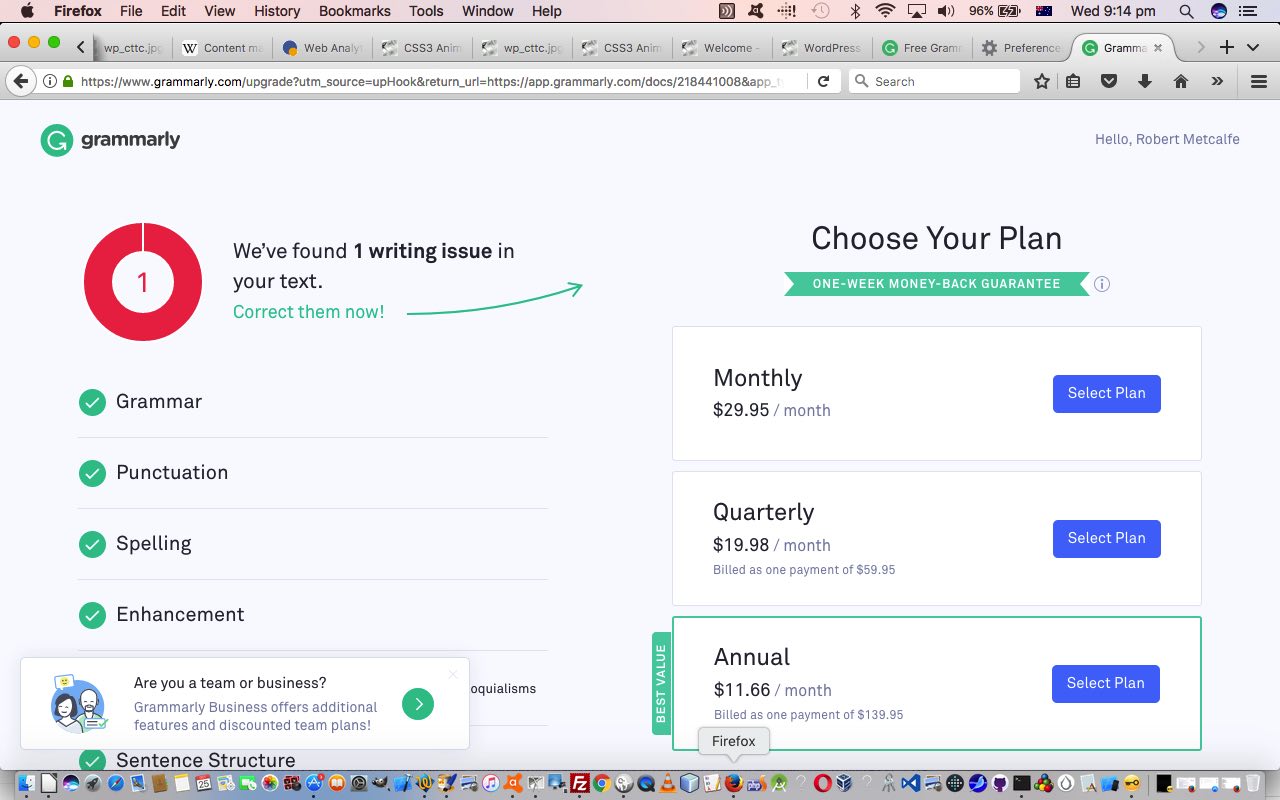
Task: Switch to the Preferences tab
Action: 1021,47
